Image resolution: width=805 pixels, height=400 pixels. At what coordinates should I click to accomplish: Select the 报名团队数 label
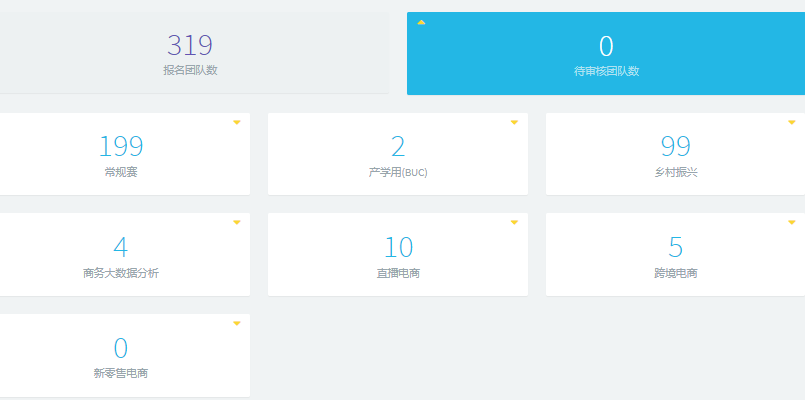pos(190,70)
